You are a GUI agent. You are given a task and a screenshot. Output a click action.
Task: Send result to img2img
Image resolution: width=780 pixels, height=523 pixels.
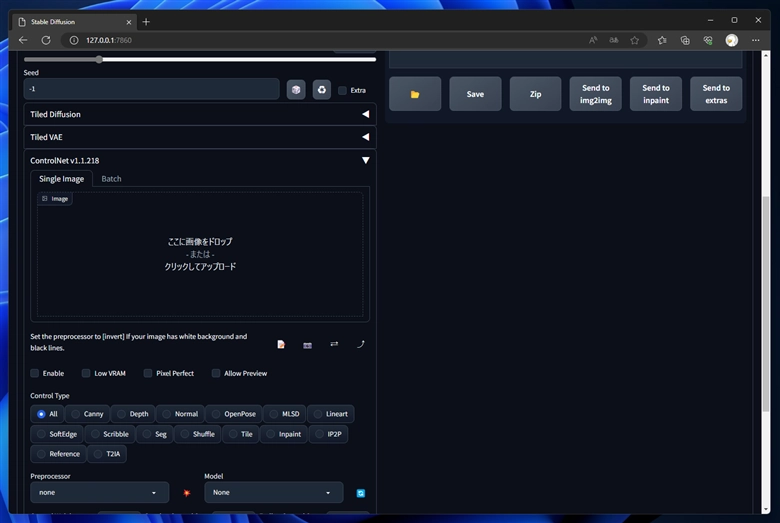click(595, 94)
